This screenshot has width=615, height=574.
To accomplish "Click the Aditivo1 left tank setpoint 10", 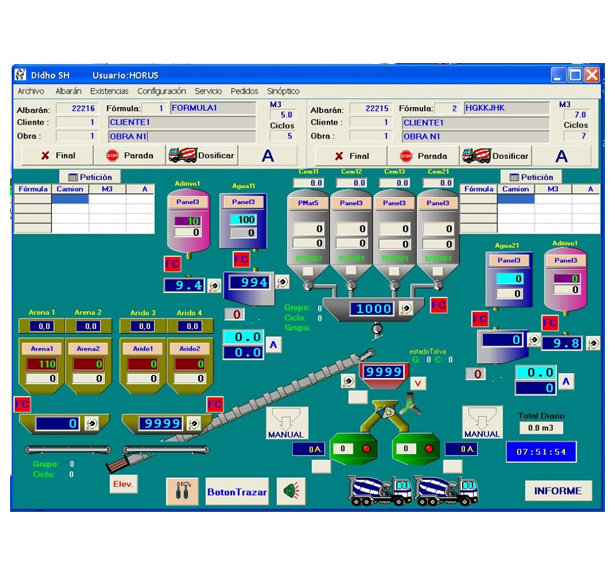I will 187,221.
